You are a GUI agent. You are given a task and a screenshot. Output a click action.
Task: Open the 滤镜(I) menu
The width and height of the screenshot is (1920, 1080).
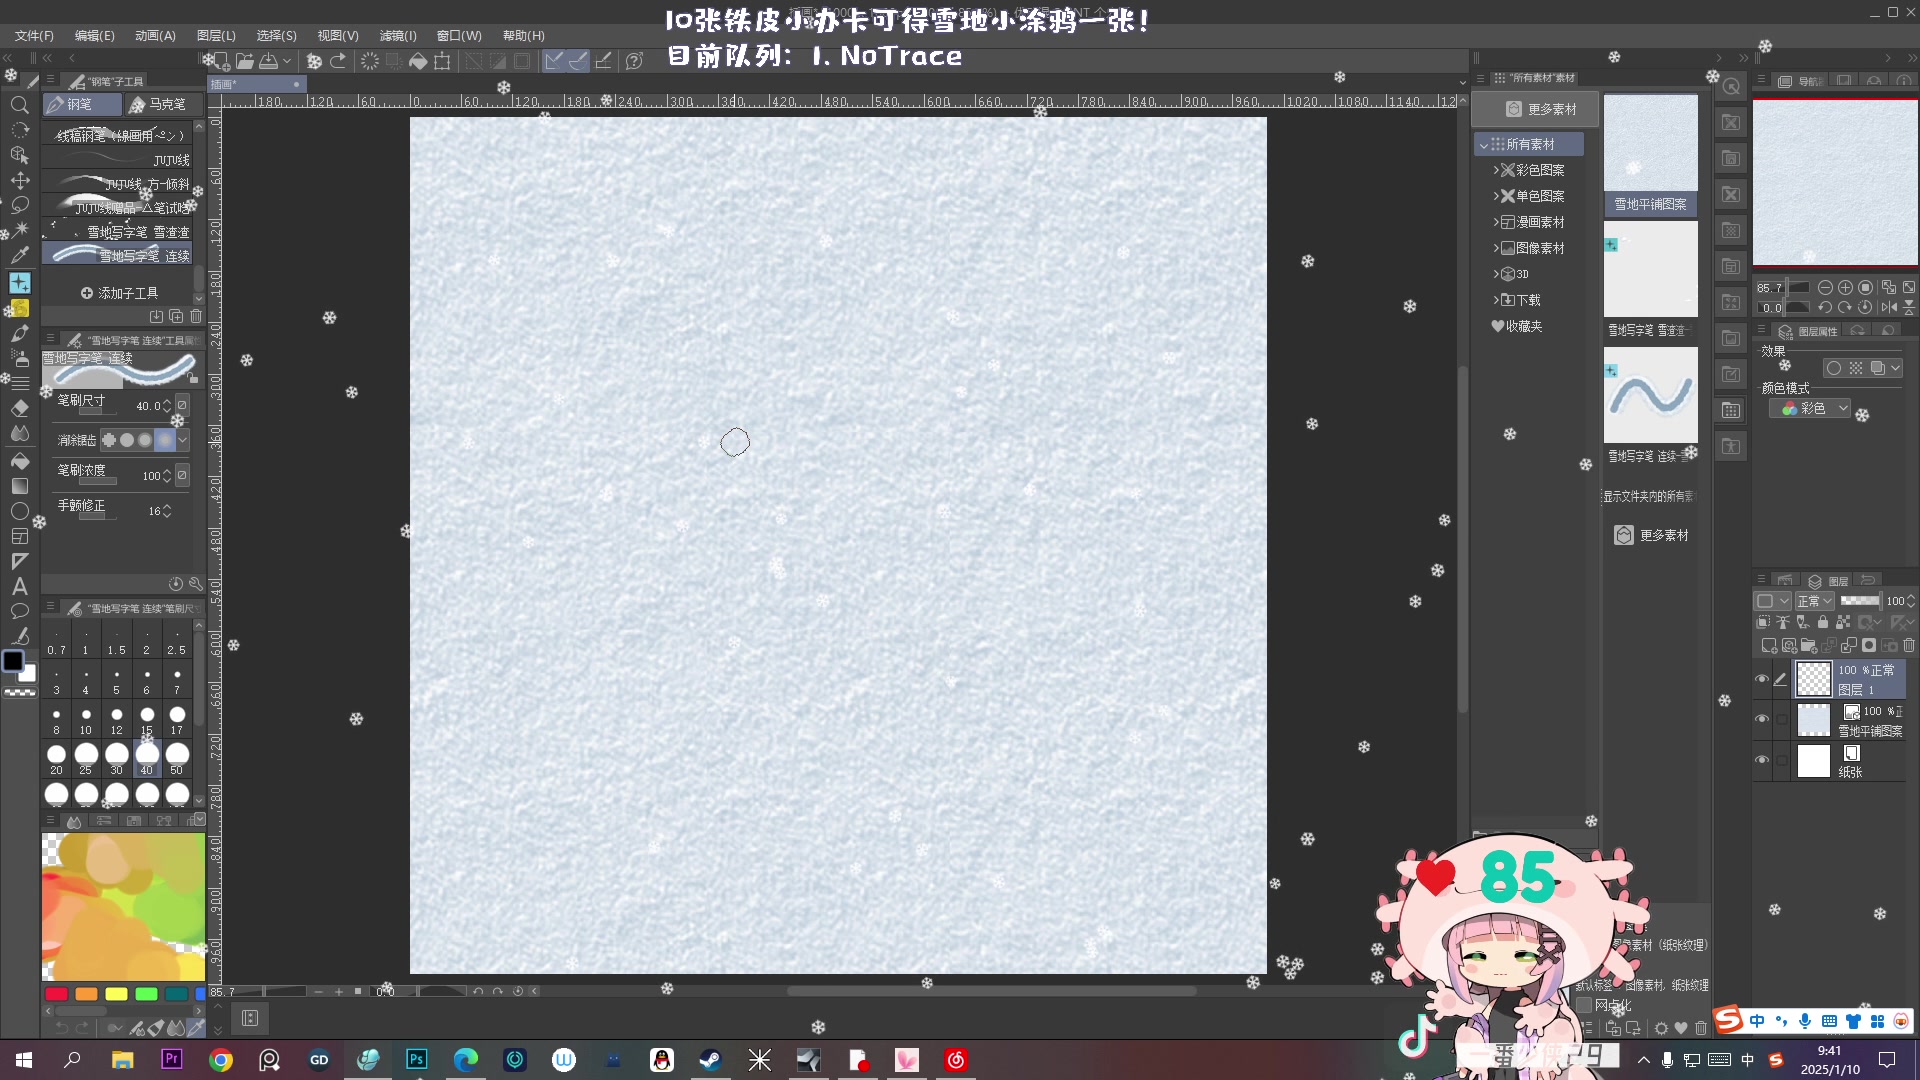[x=397, y=35]
